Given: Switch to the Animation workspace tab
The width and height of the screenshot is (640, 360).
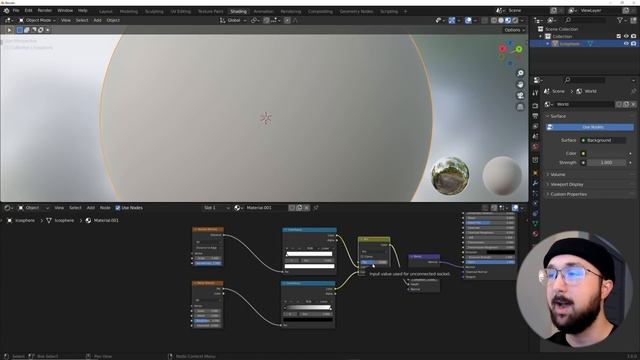Looking at the screenshot, I should (264, 11).
